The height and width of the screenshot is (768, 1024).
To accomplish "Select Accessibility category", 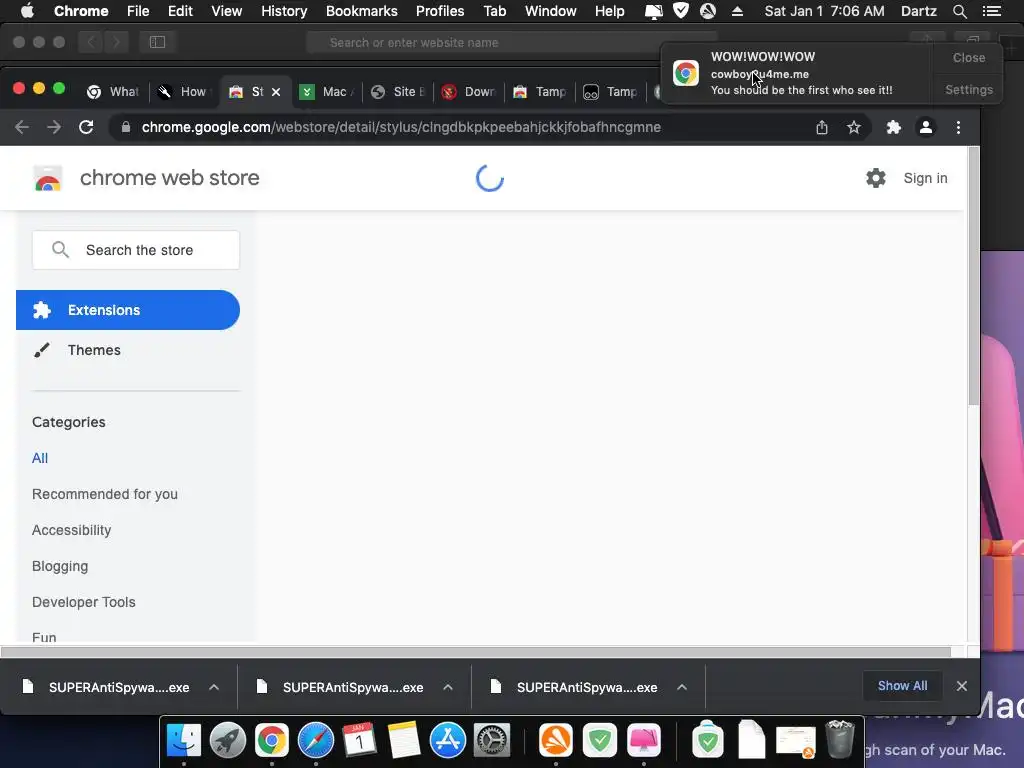I will tap(71, 530).
